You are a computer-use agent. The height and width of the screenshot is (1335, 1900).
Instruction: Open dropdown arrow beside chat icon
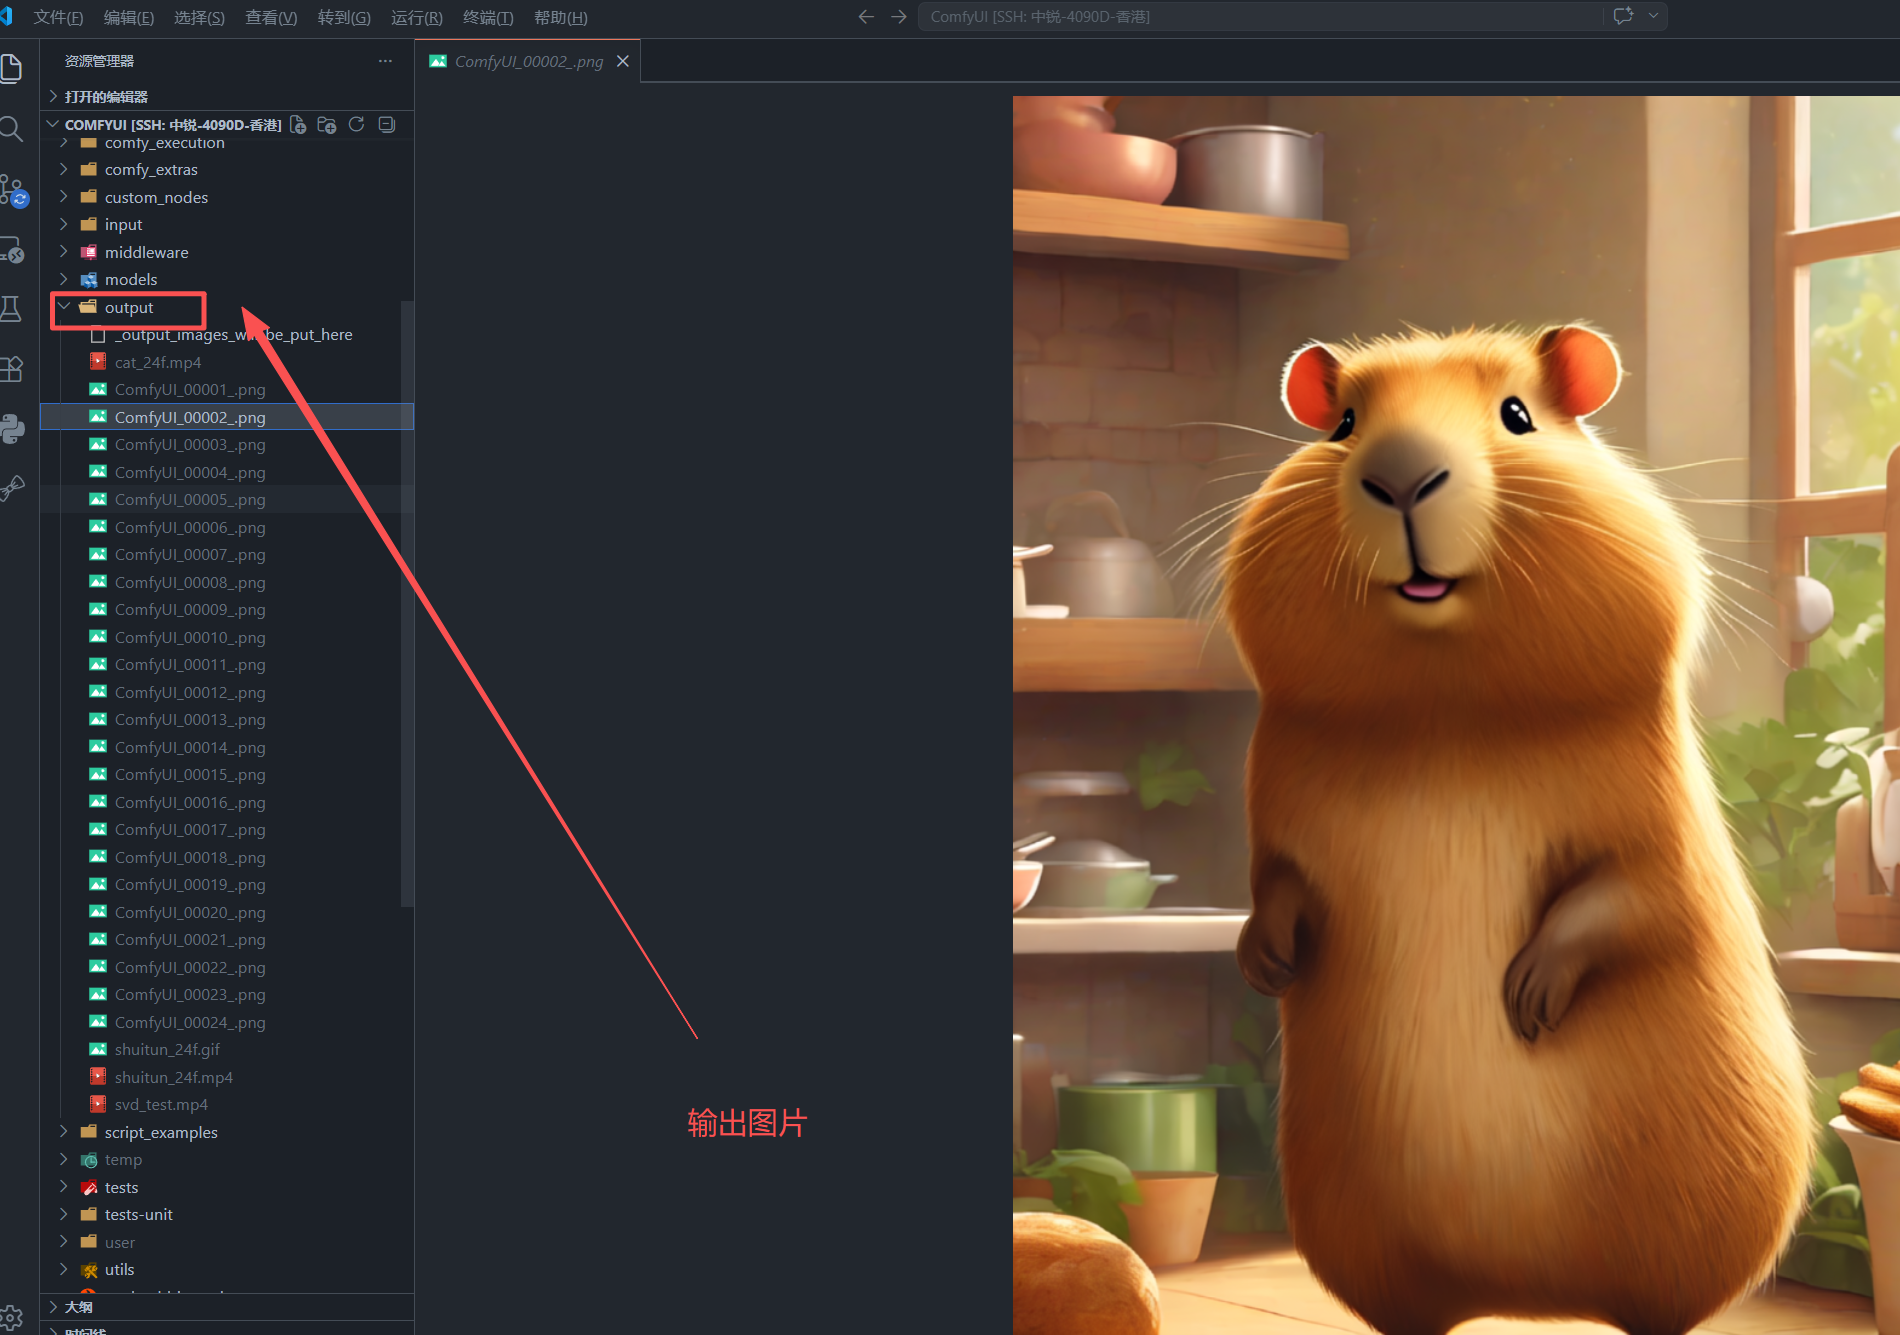[x=1653, y=16]
